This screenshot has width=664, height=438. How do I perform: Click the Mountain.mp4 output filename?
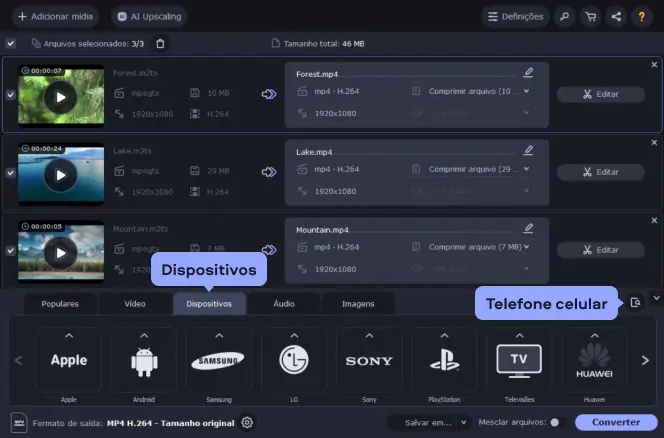tap(322, 230)
